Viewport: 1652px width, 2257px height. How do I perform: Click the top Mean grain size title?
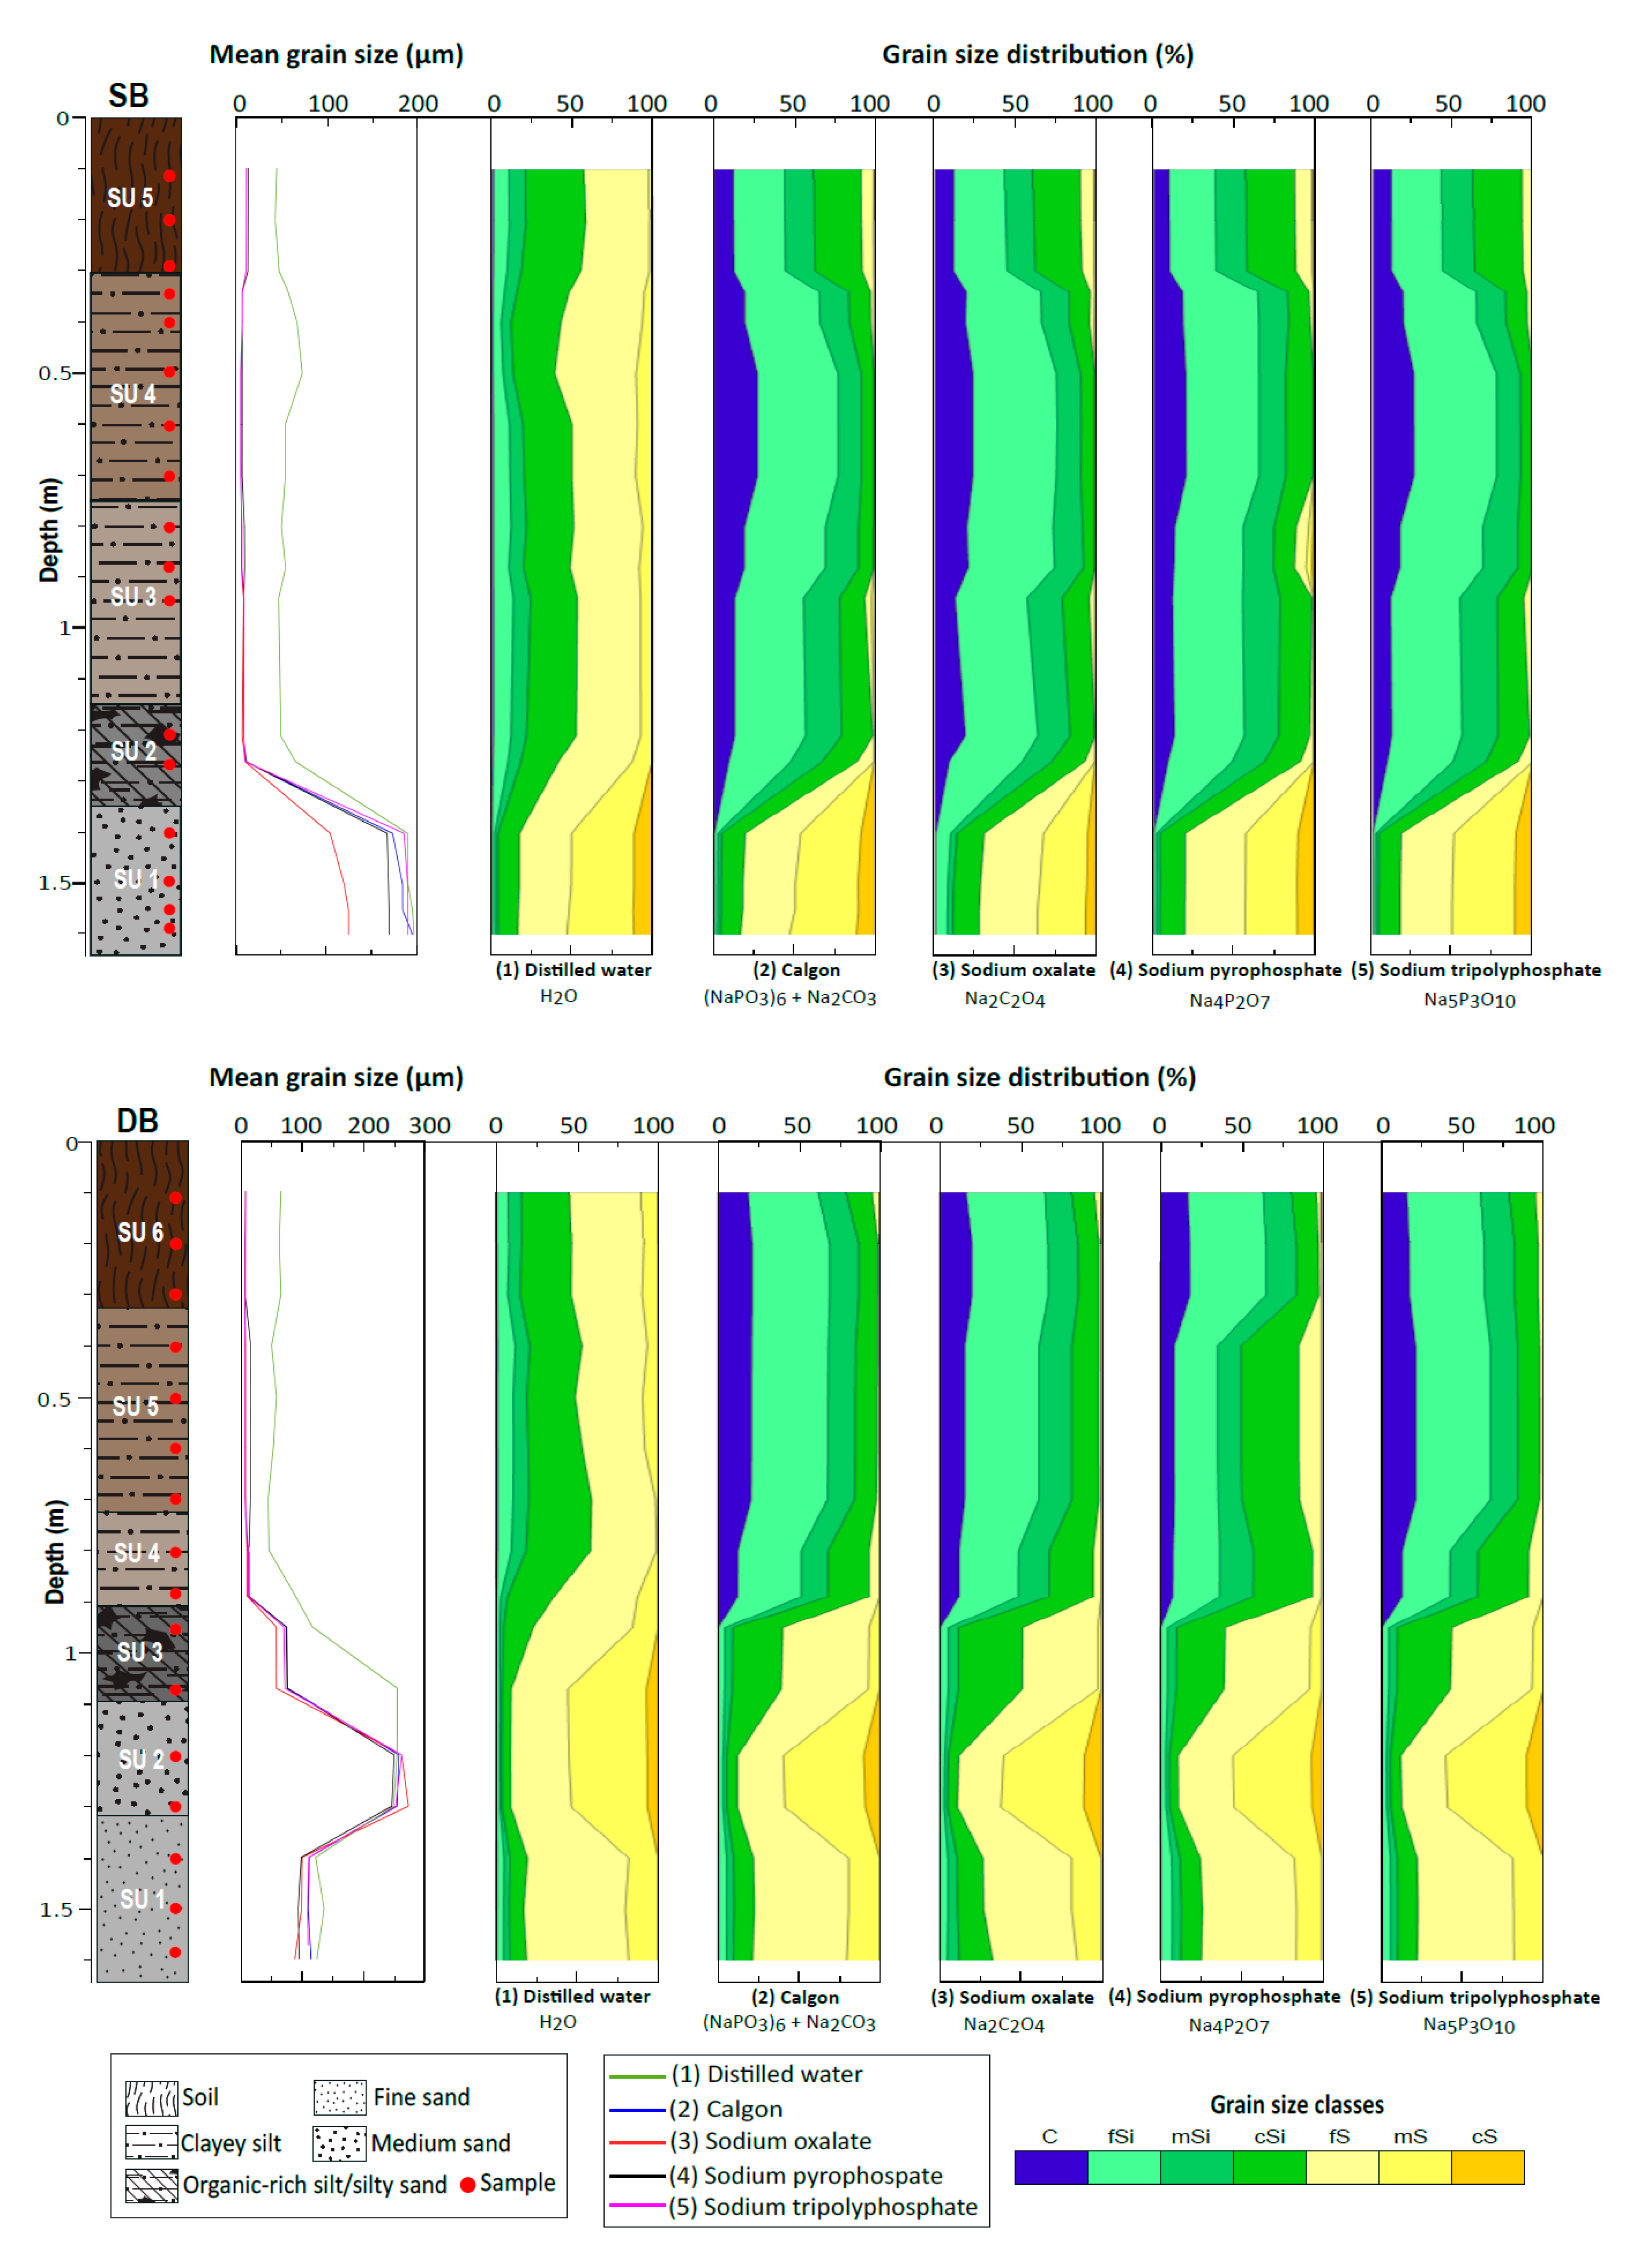click(336, 54)
